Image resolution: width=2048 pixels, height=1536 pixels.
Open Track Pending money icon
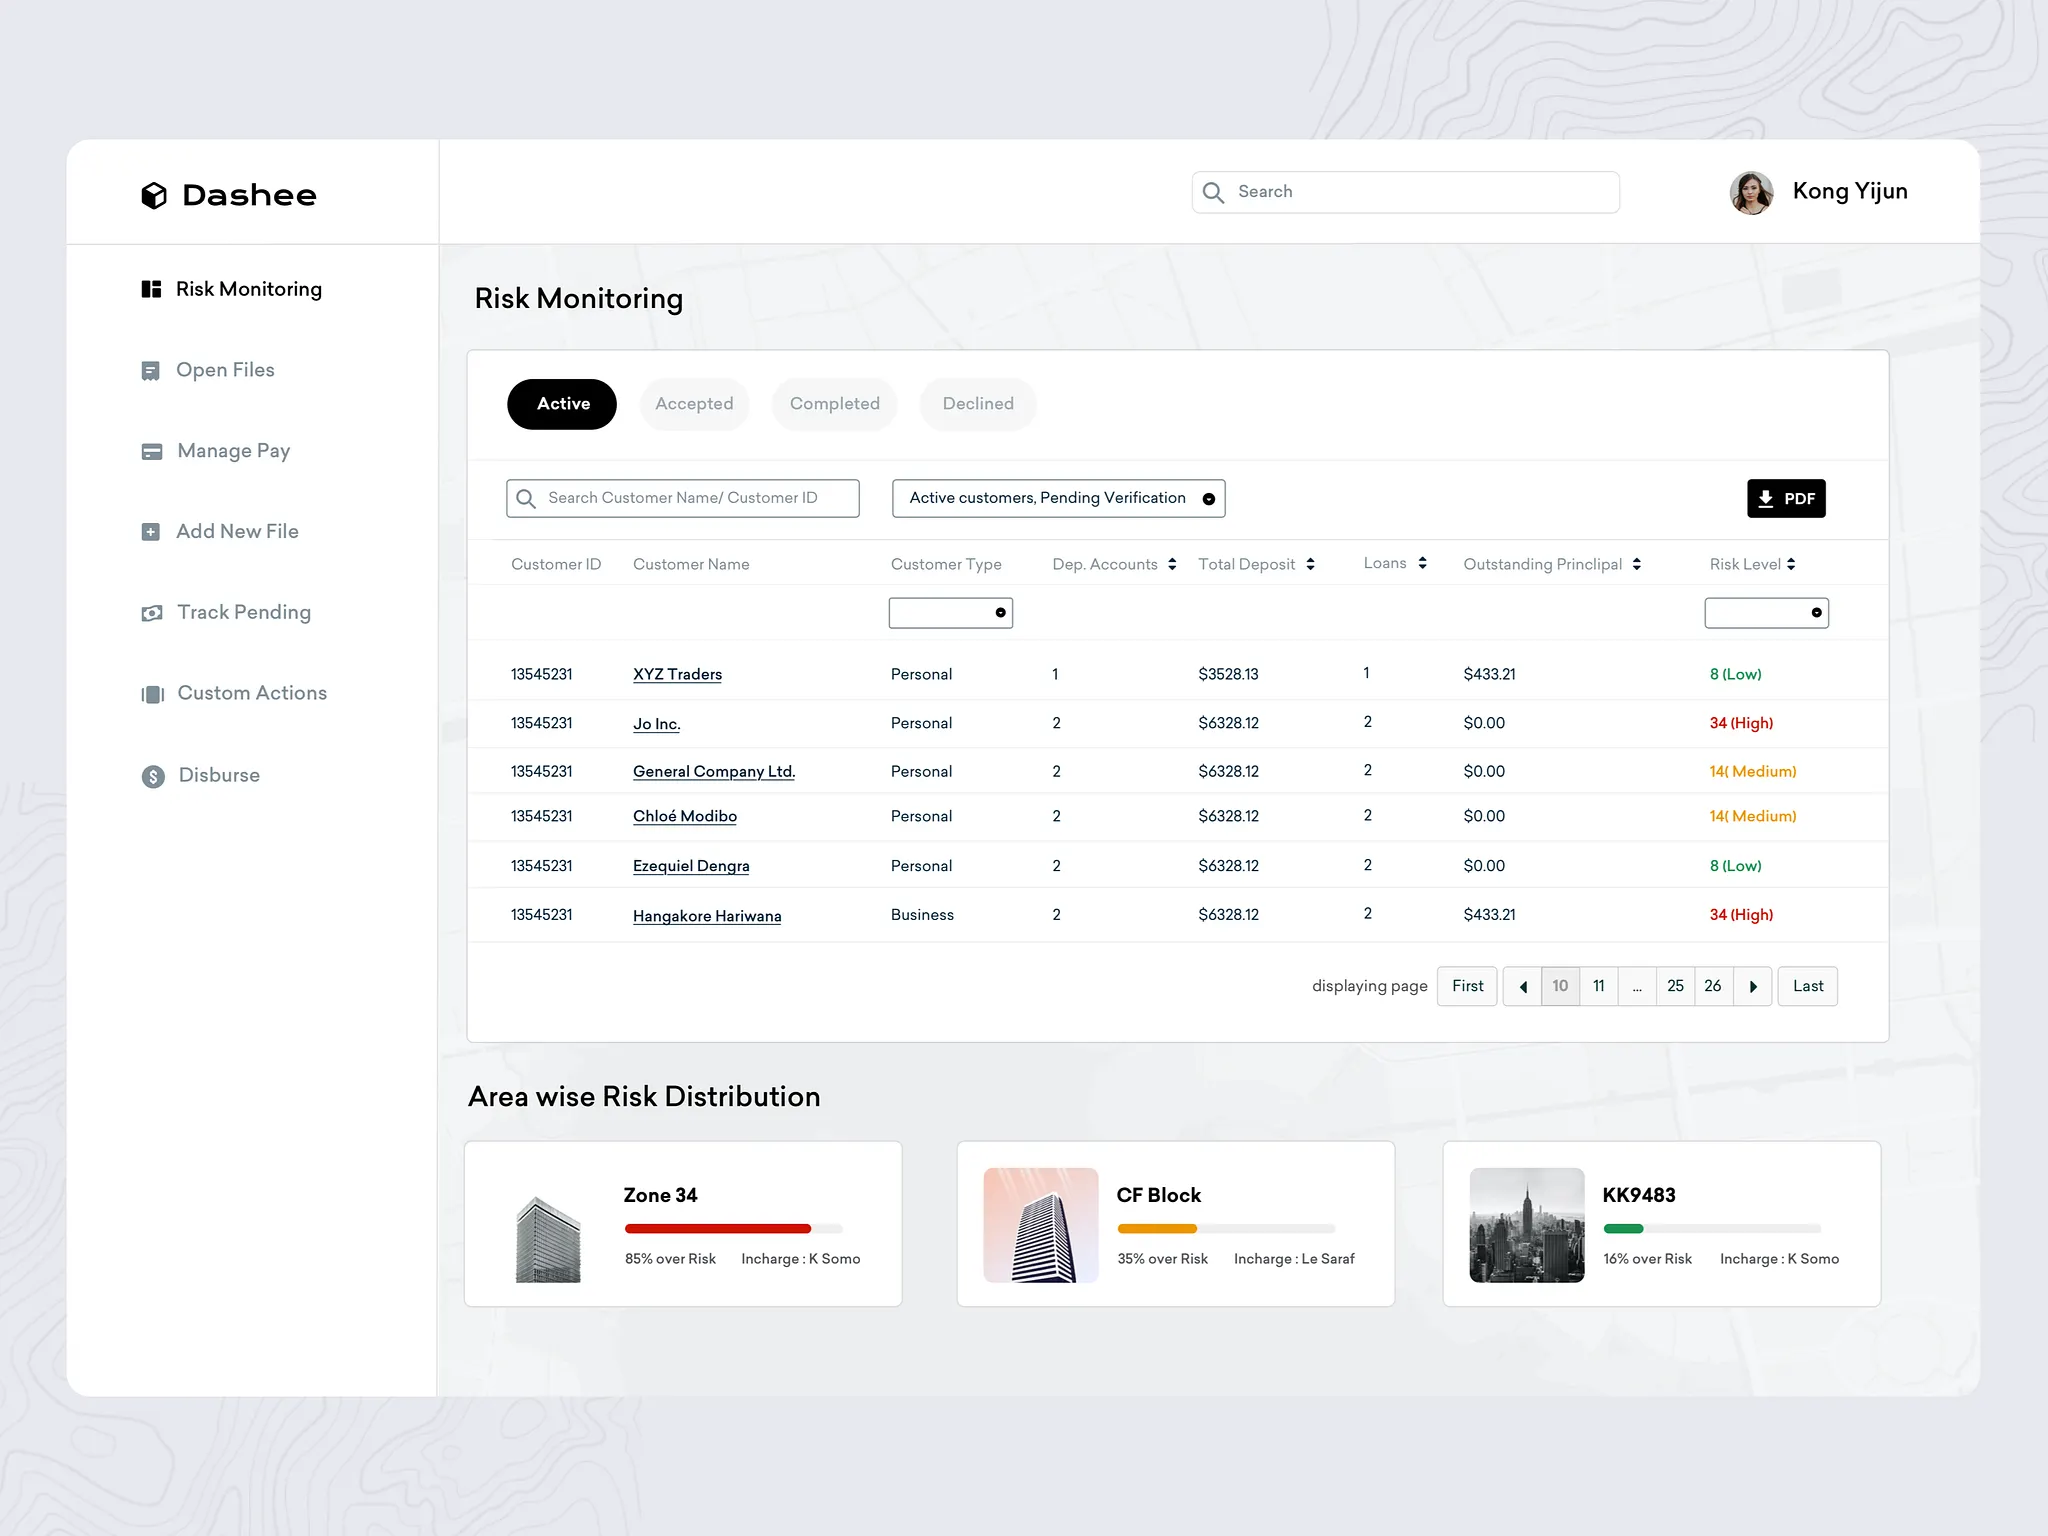tap(152, 613)
